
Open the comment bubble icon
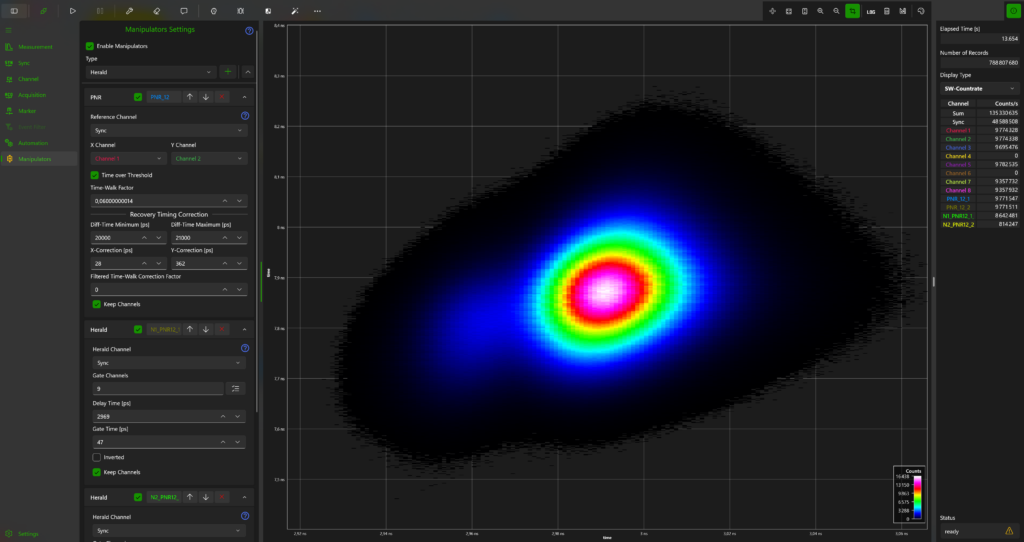coord(184,11)
